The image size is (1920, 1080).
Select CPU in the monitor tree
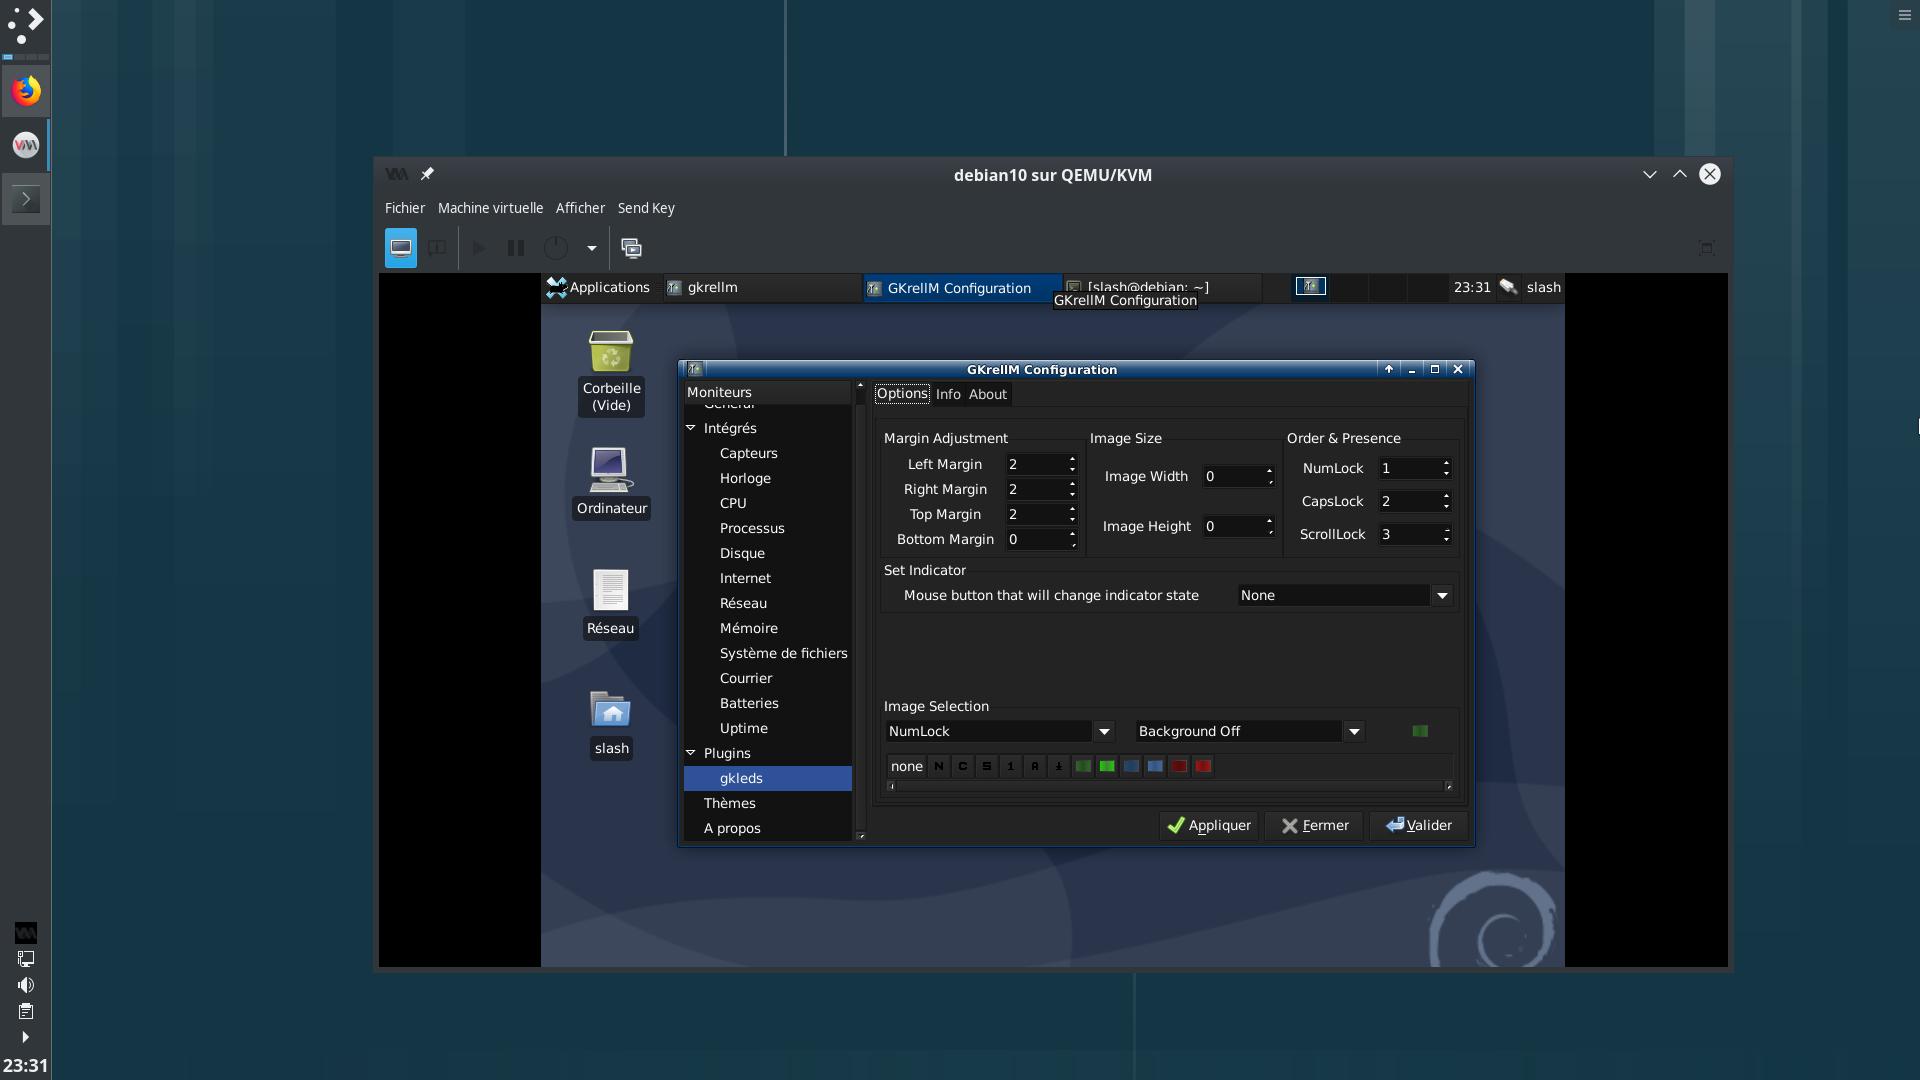(733, 503)
